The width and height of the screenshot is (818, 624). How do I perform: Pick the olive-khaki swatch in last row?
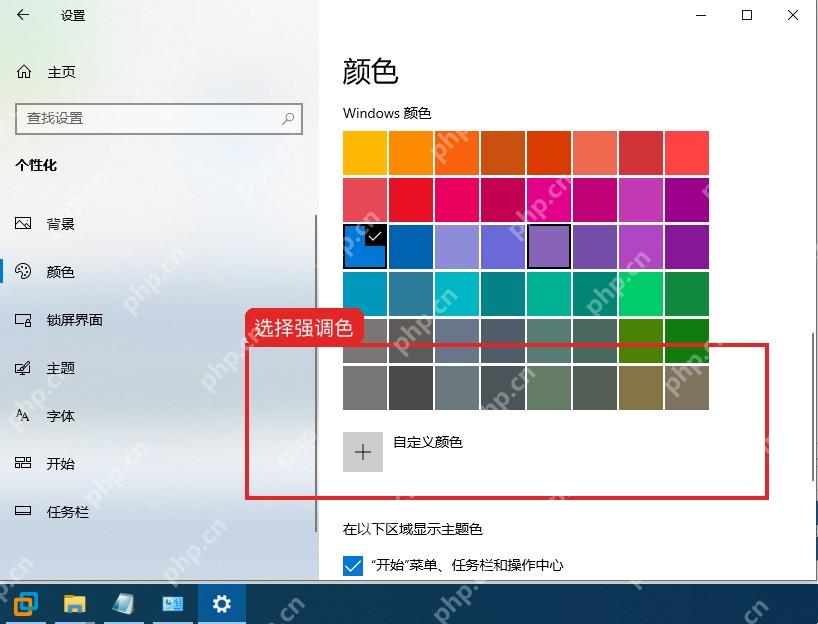(641, 388)
